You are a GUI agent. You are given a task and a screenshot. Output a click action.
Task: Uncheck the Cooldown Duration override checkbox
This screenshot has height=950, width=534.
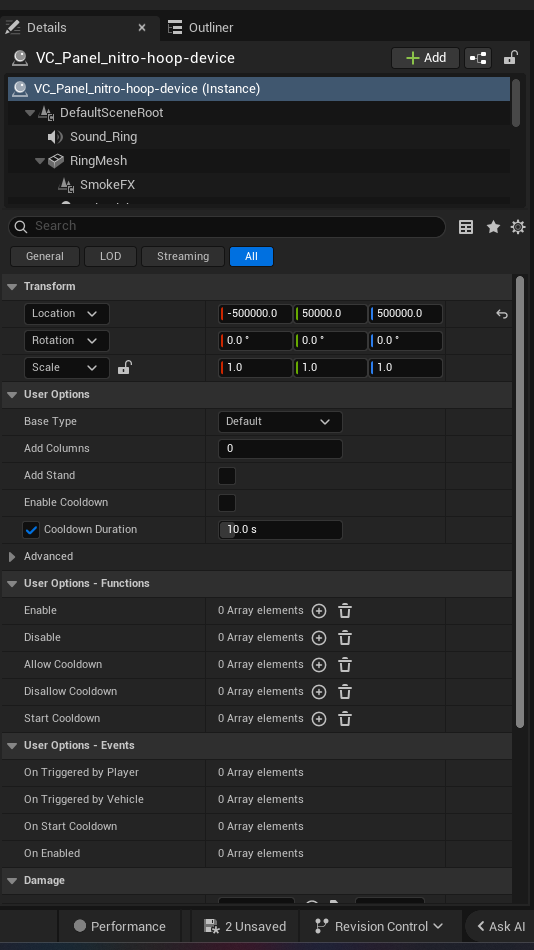coord(31,530)
